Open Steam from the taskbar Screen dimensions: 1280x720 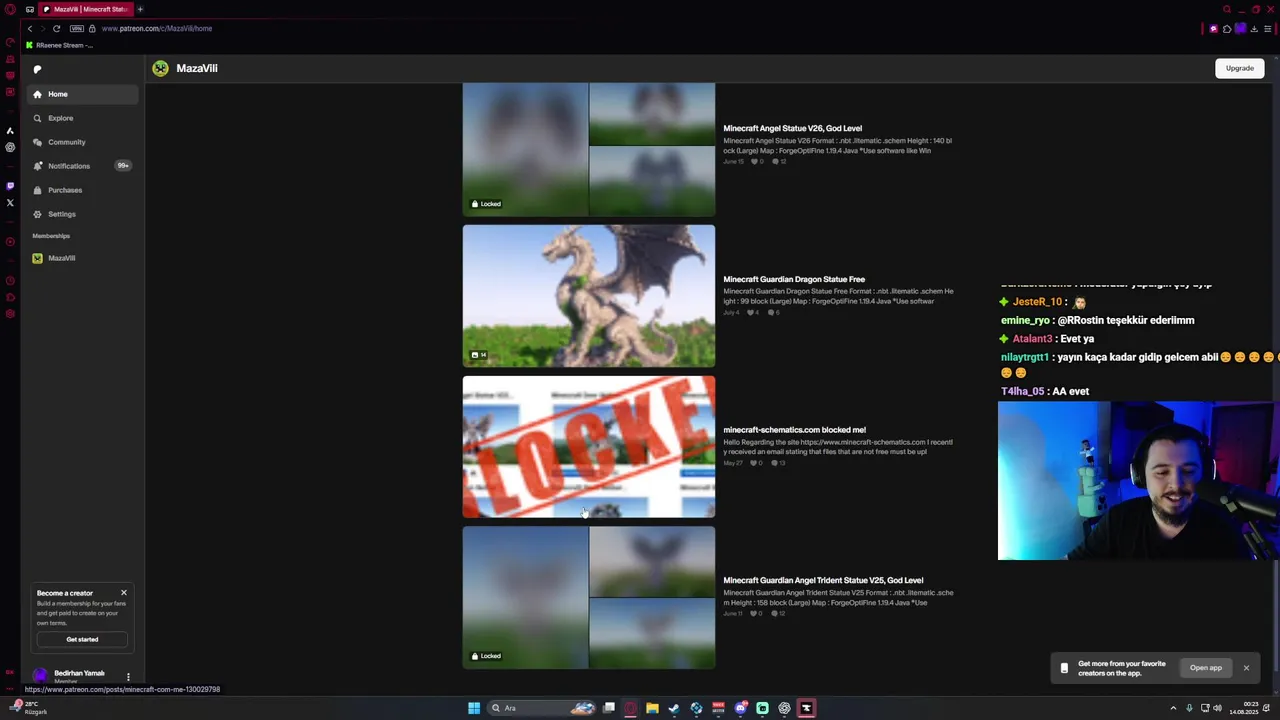(674, 708)
